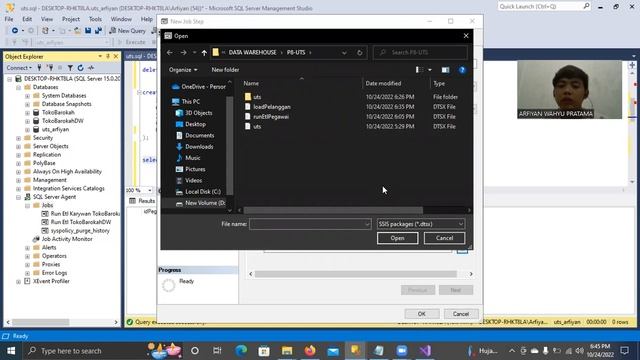Open the Organize dropdown
This screenshot has width=640, height=360.
(183, 70)
